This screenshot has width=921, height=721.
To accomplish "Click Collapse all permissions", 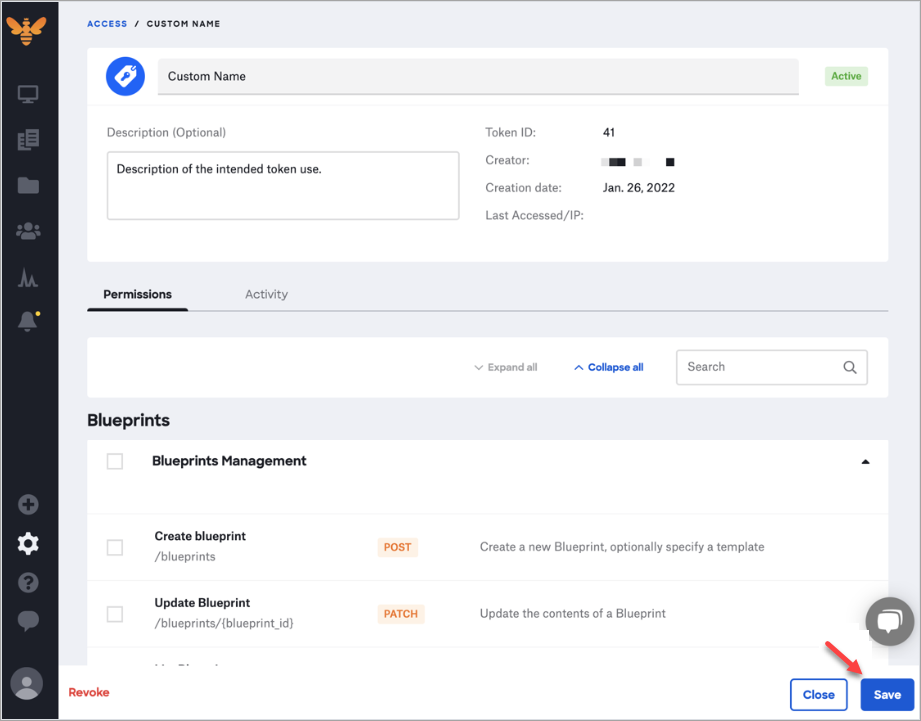I will coord(607,367).
